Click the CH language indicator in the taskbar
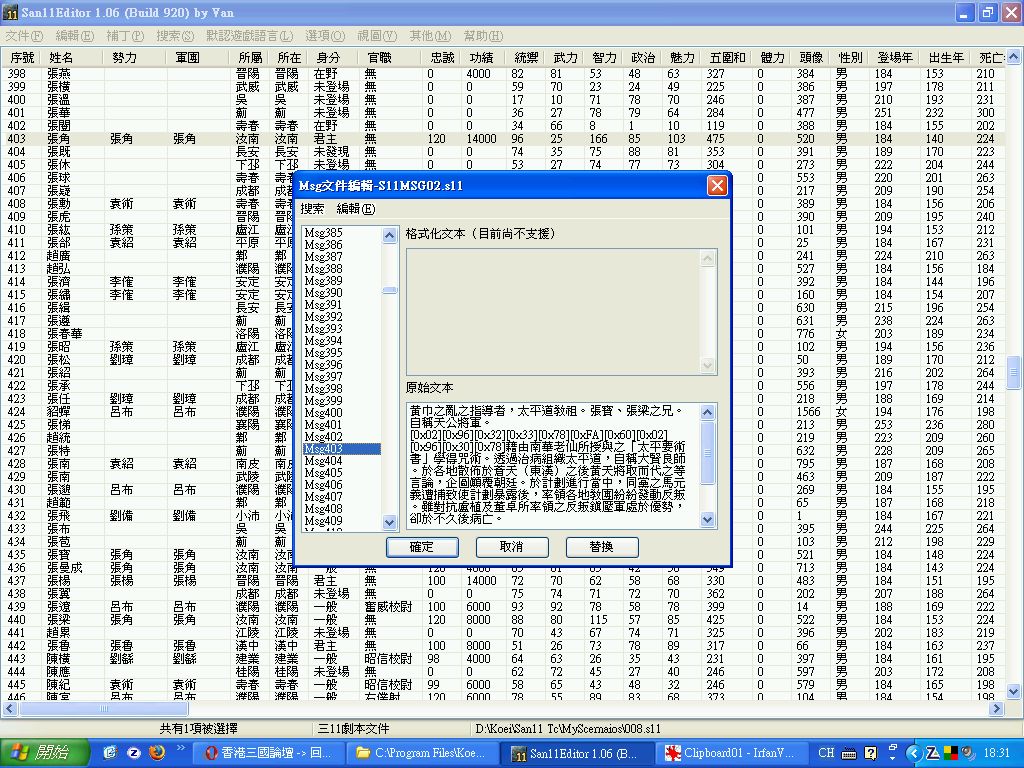The width and height of the screenshot is (1024, 768). (826, 753)
